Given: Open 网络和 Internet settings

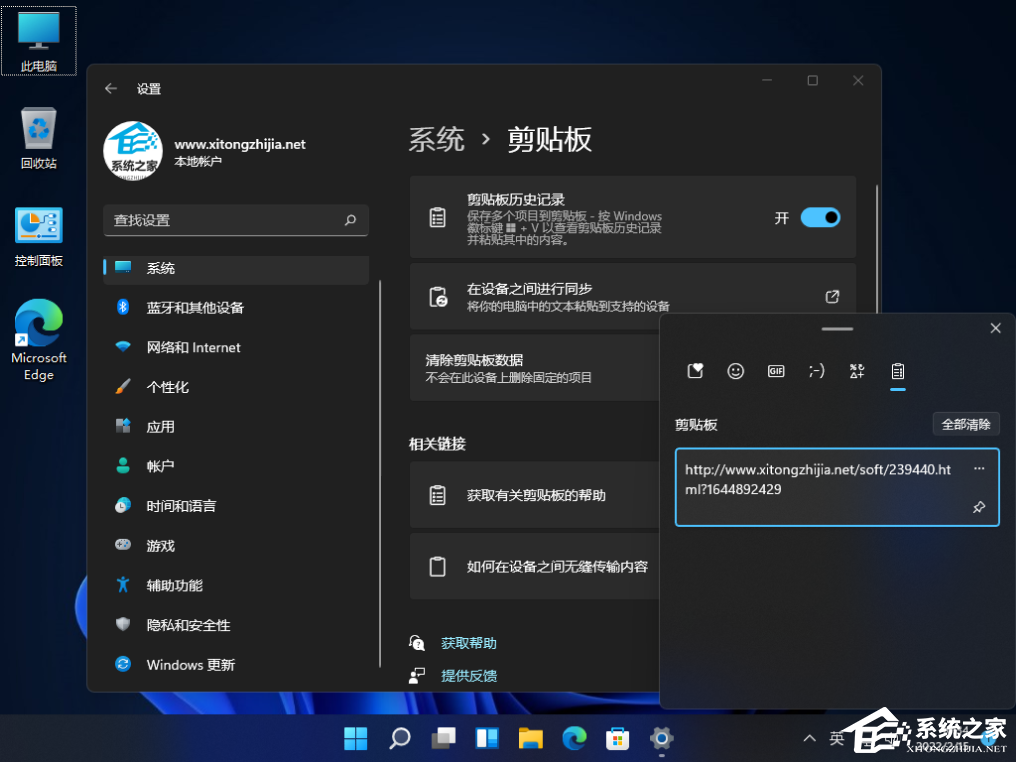Looking at the screenshot, I should 236,347.
